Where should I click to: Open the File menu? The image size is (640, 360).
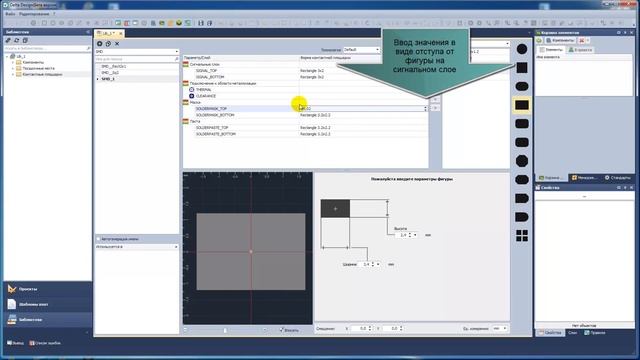[10, 14]
